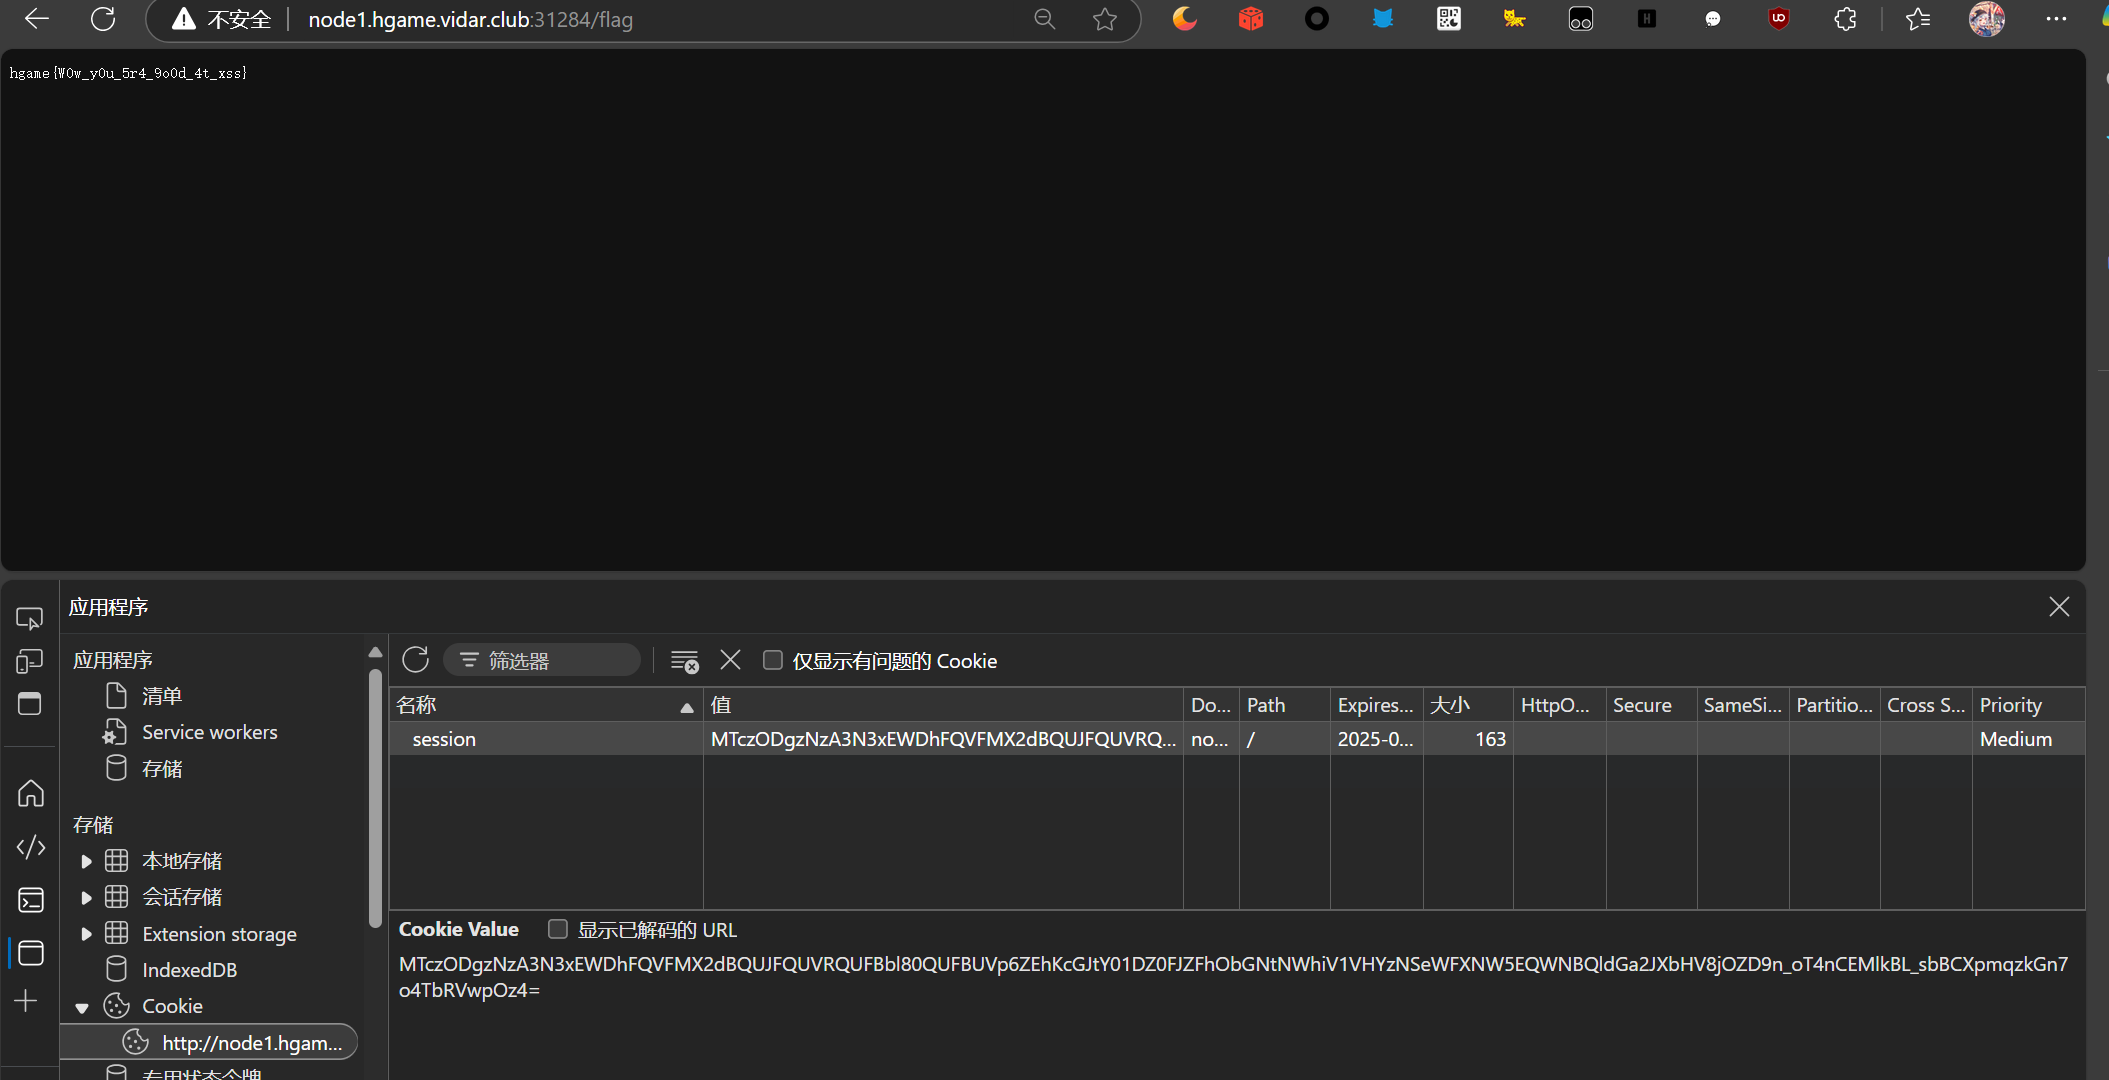
Task: Click the clear all cookies icon
Action: [685, 661]
